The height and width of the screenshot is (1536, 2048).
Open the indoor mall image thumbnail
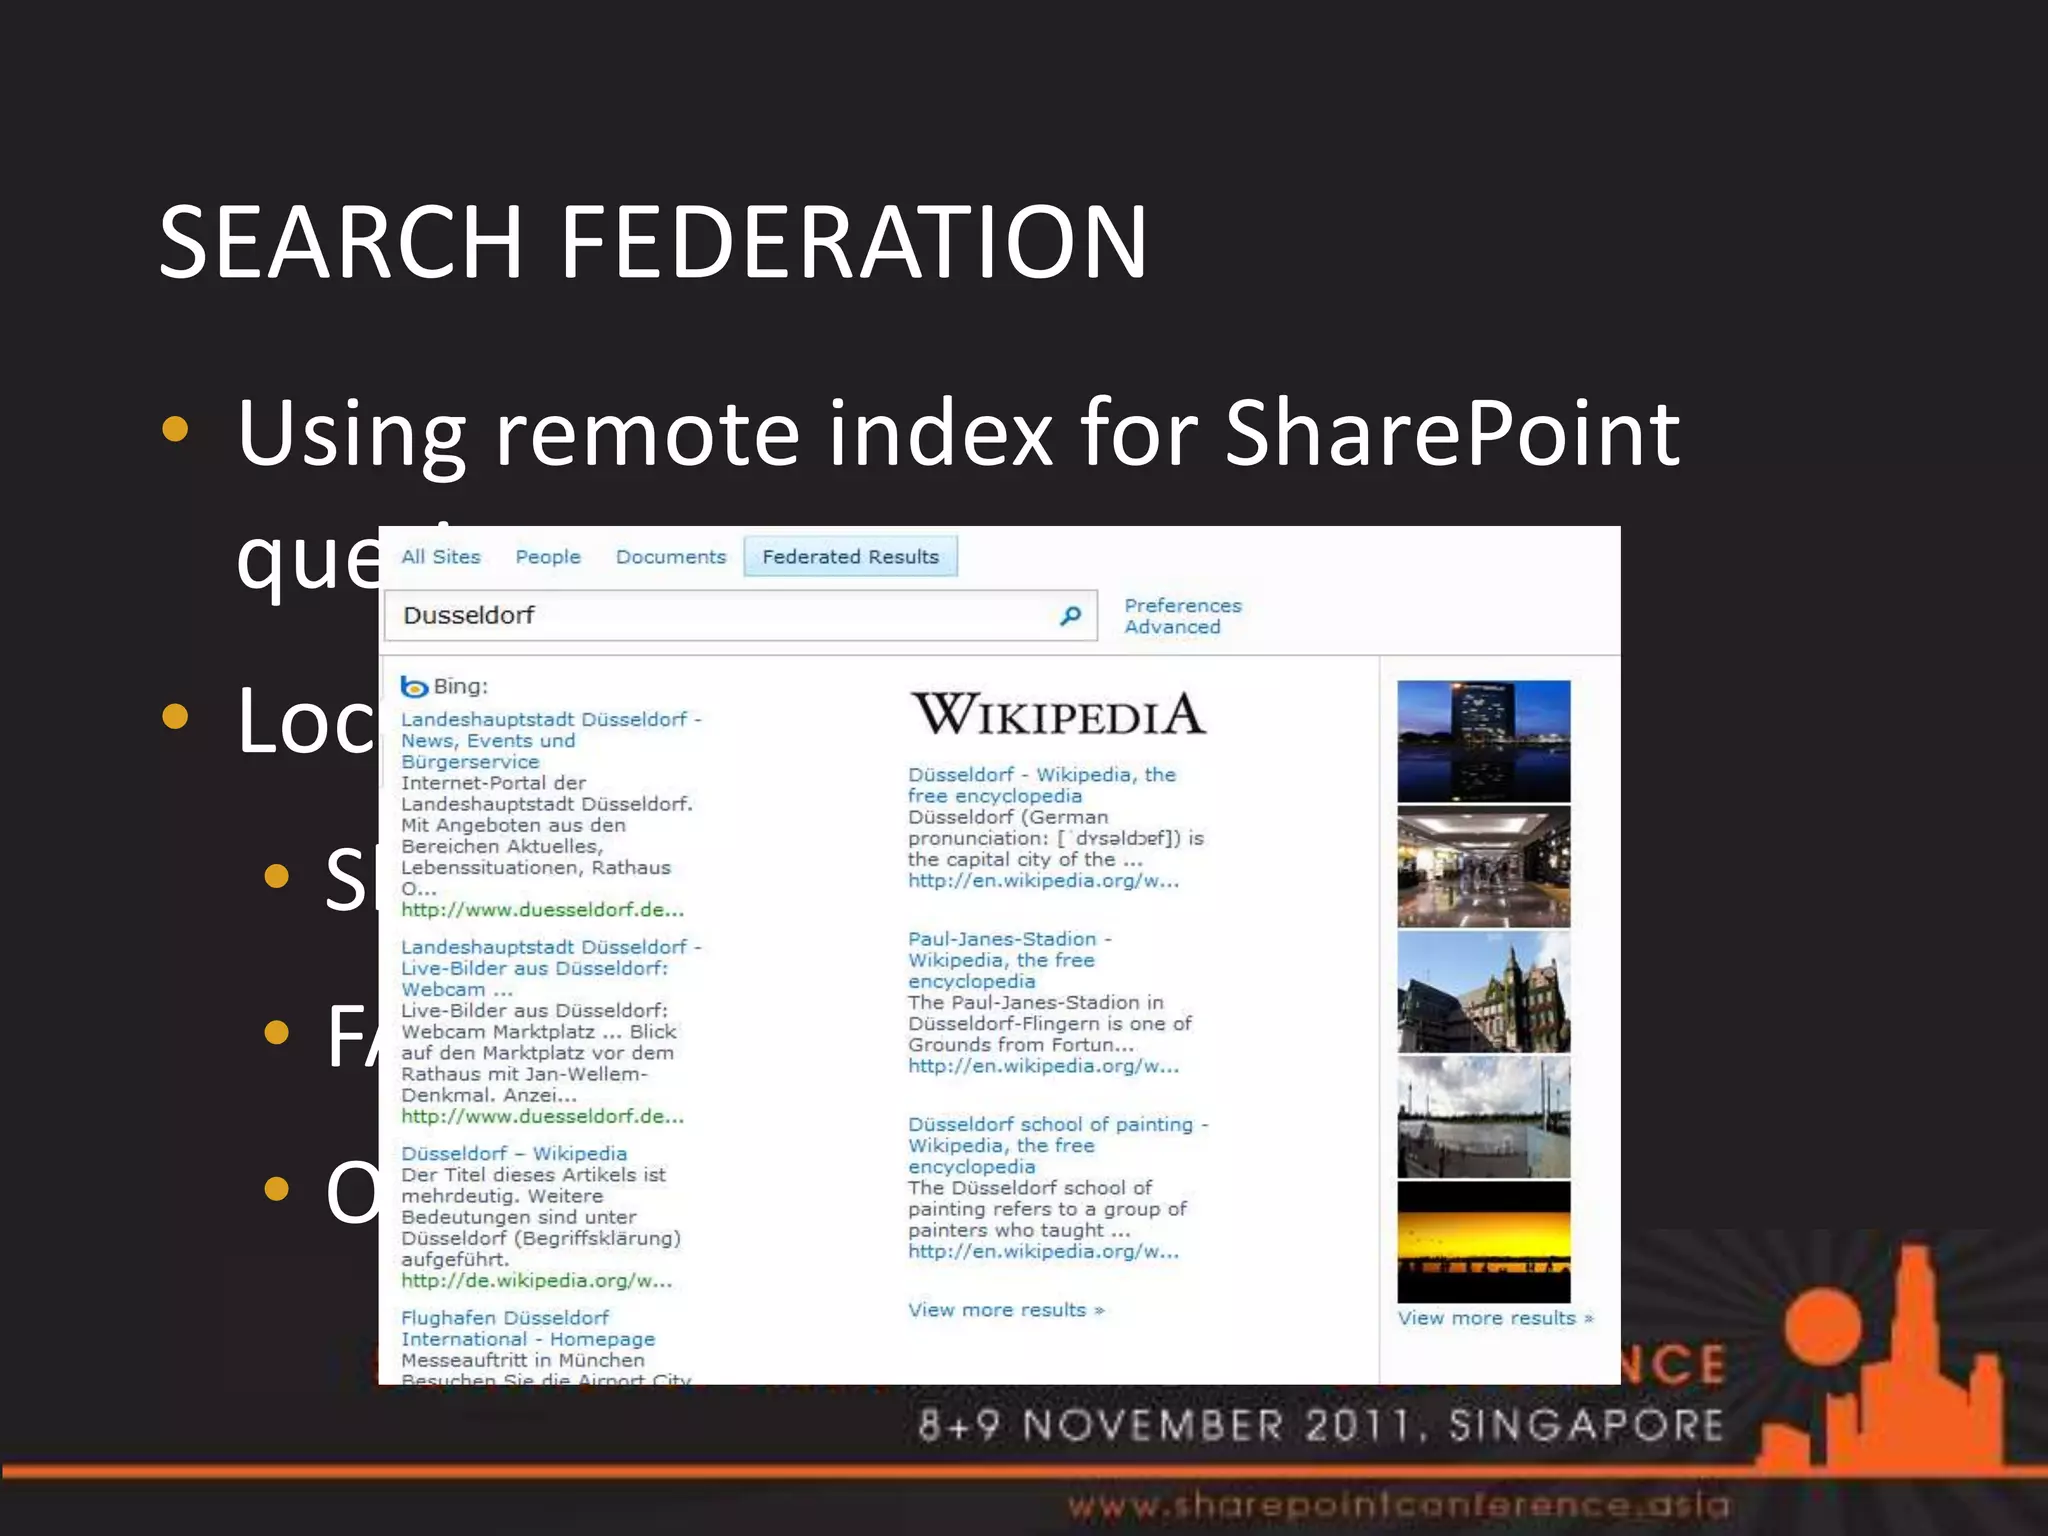(x=1484, y=867)
